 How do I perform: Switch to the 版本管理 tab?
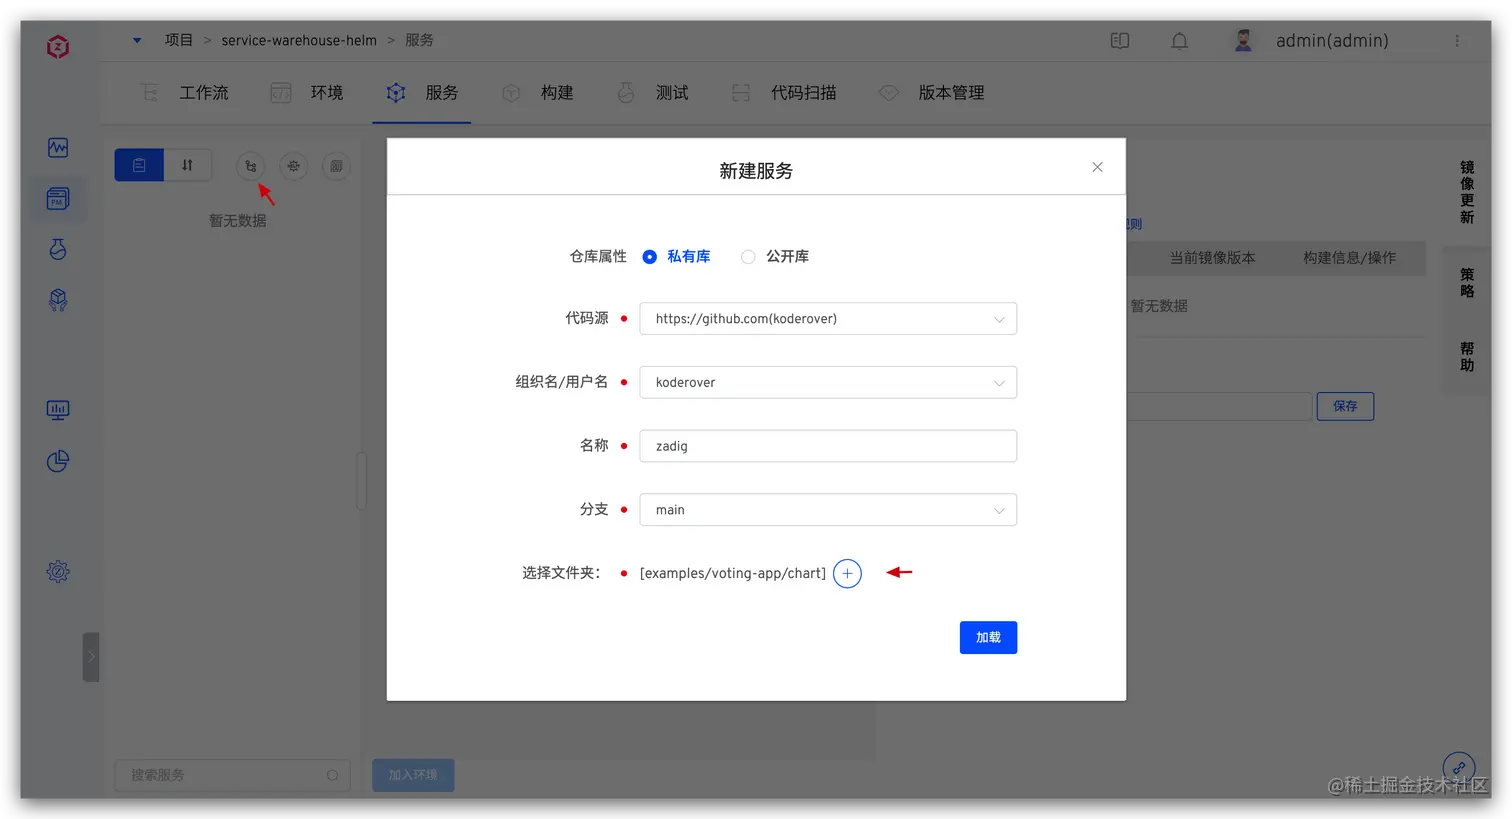[x=931, y=93]
